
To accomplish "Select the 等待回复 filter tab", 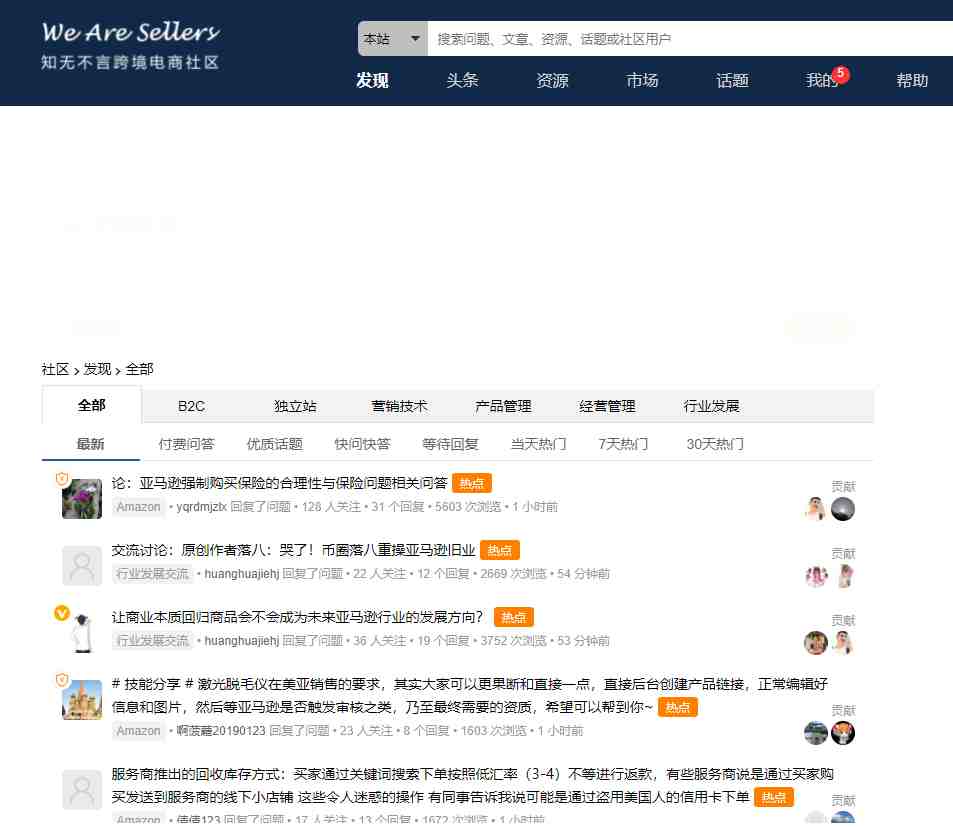I will coord(450,444).
